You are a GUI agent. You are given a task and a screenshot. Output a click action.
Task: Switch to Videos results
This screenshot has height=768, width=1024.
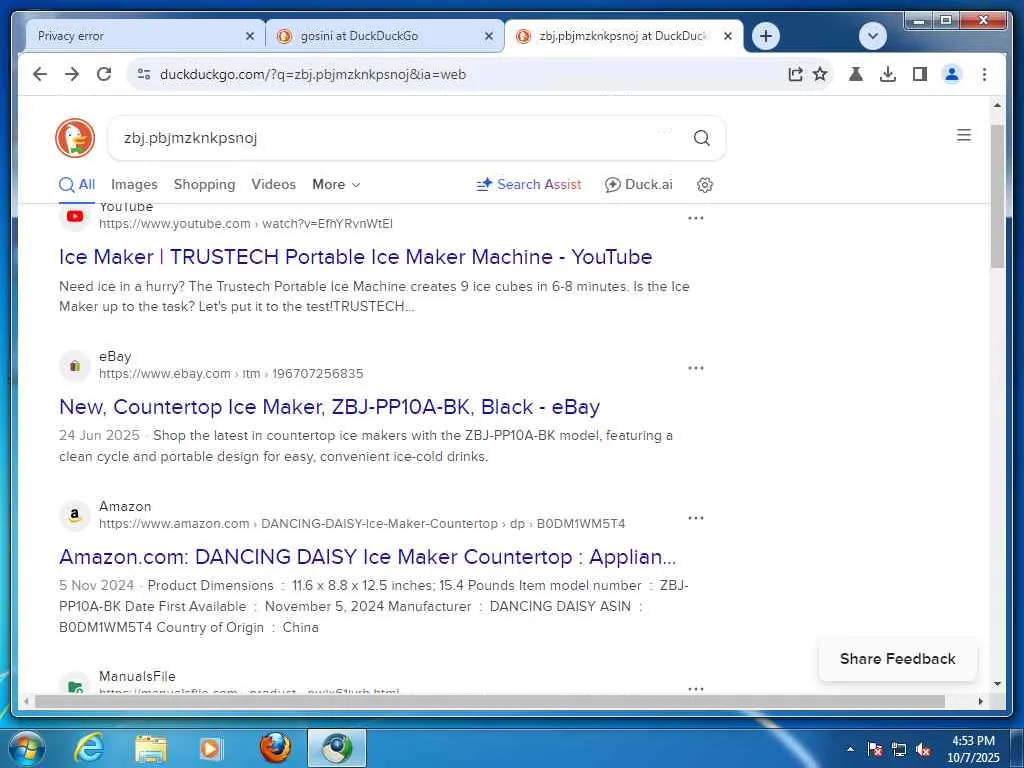[274, 185]
